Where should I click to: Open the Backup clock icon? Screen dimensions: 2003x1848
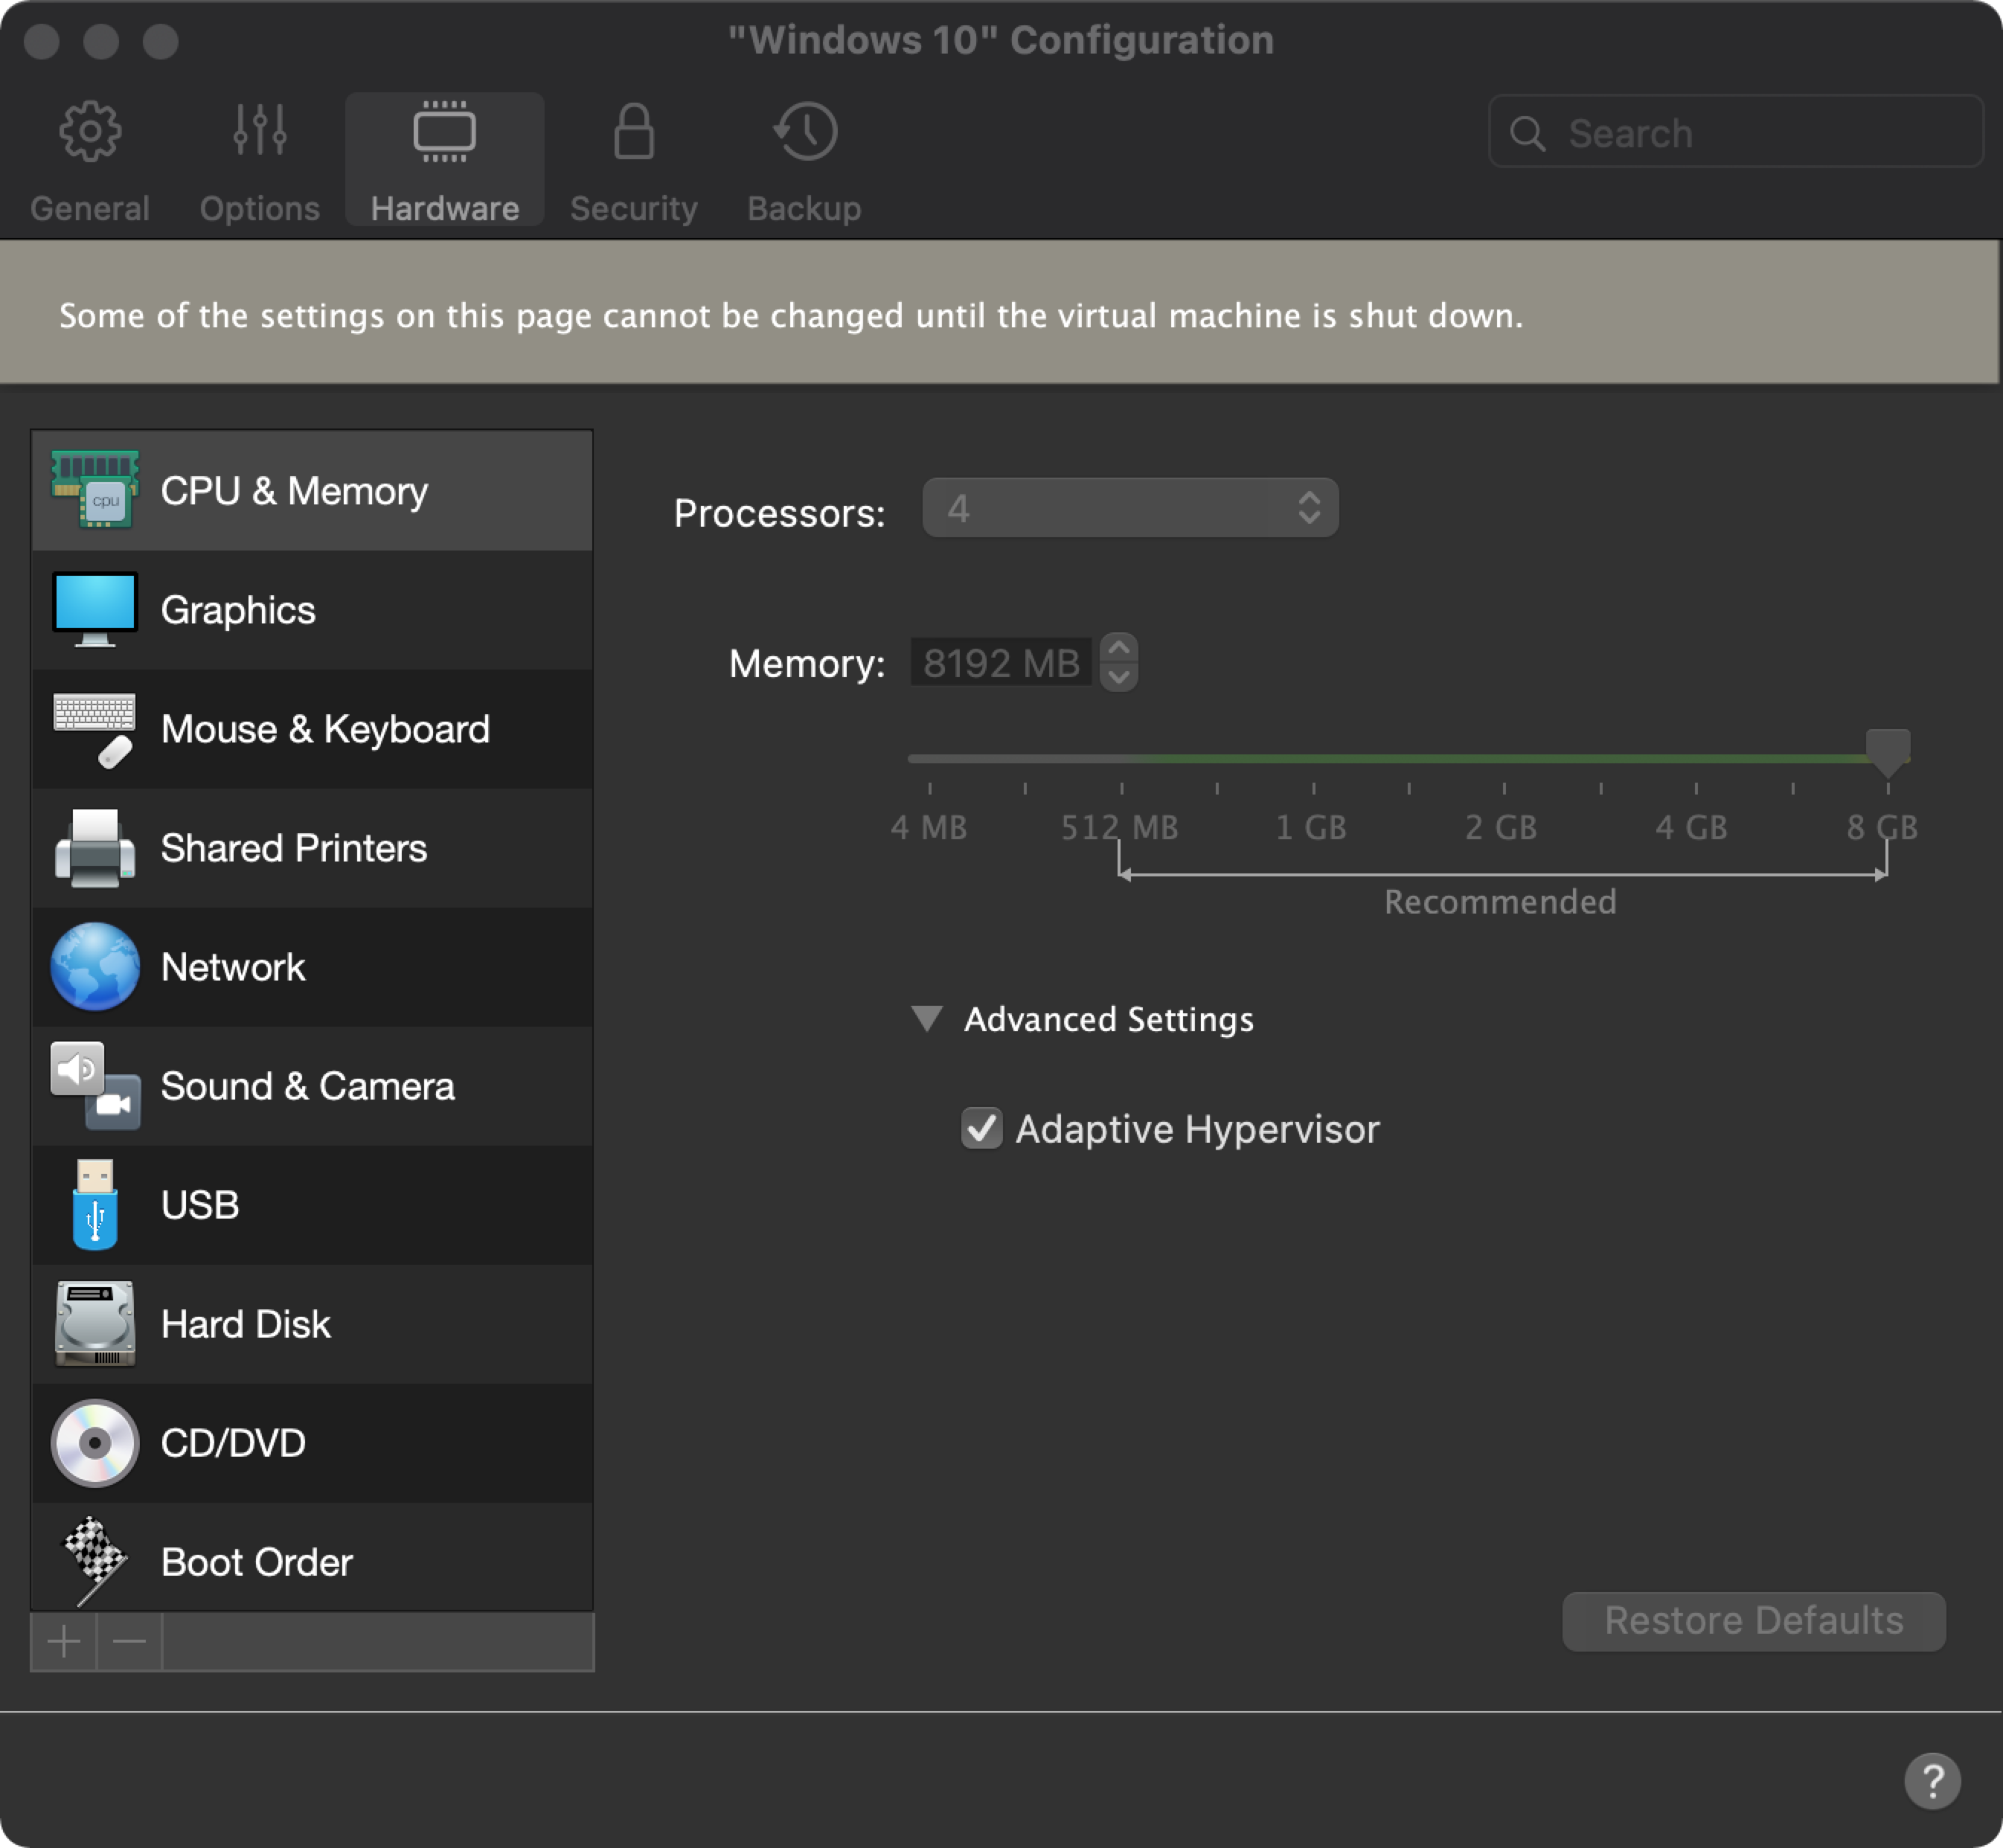pyautogui.click(x=805, y=131)
